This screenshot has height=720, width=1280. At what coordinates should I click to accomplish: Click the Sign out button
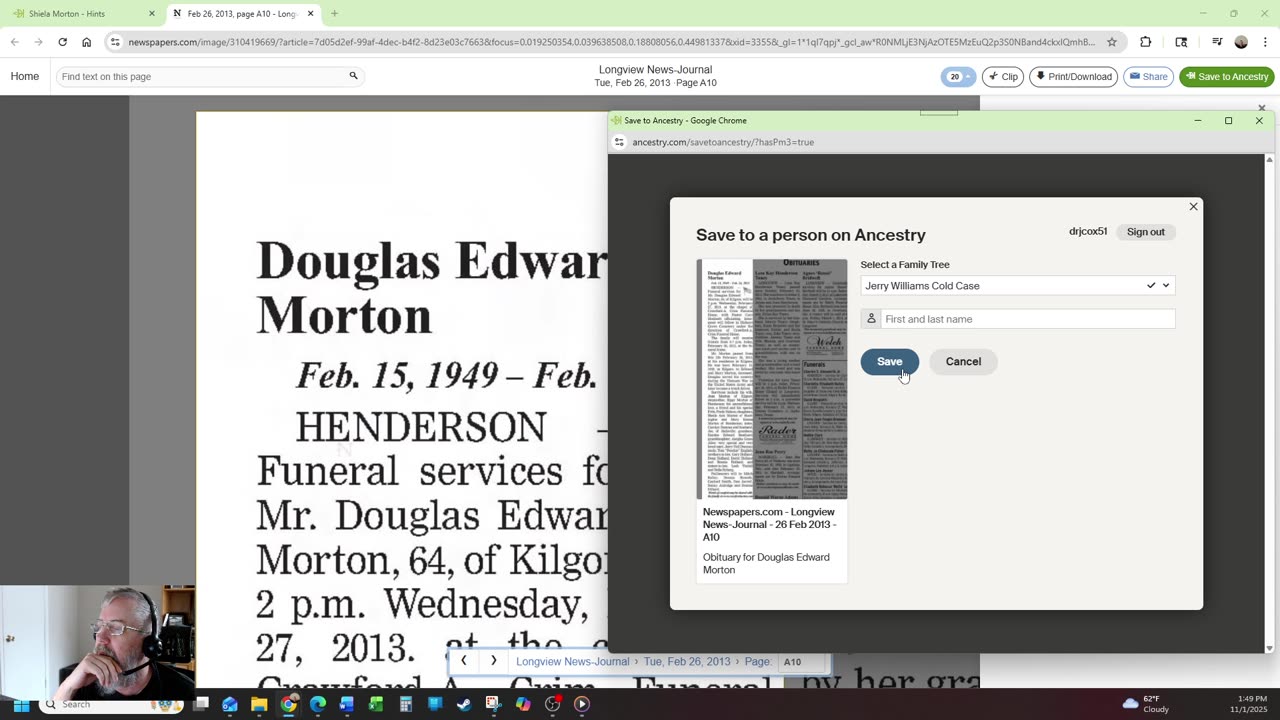(x=1145, y=232)
